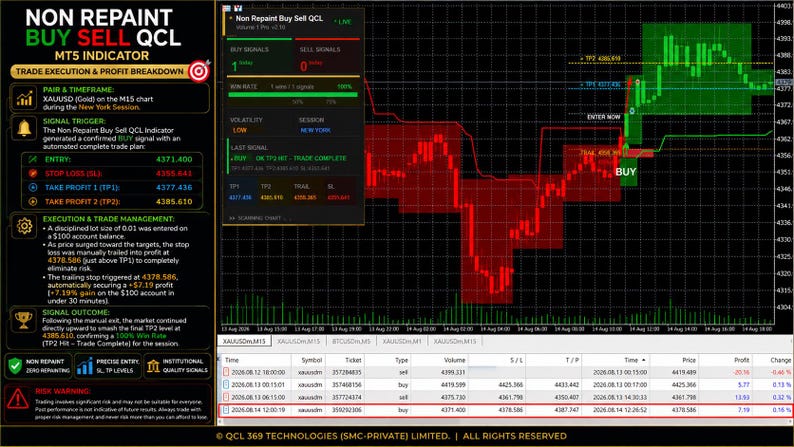Click the BUY signal label on chart
794x447 pixels.
[625, 172]
